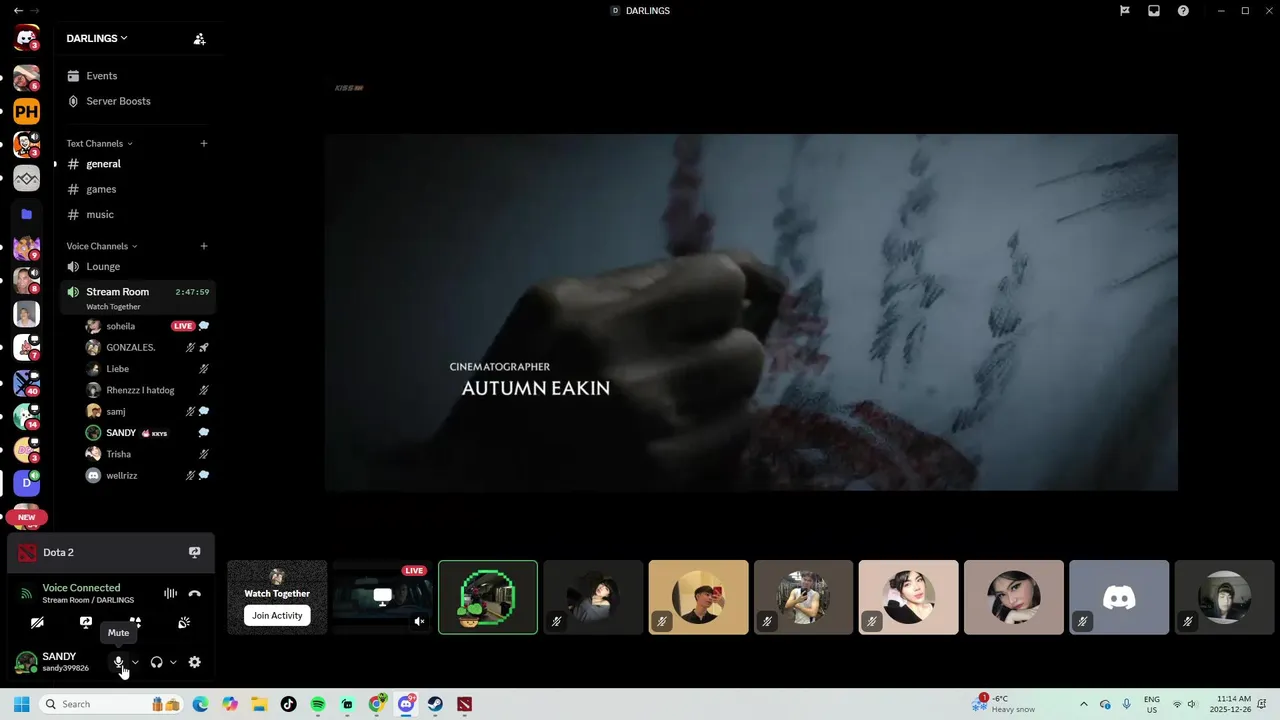Viewport: 1280px width, 720px height.
Task: Select the green-outlined participant tile
Action: 488,597
